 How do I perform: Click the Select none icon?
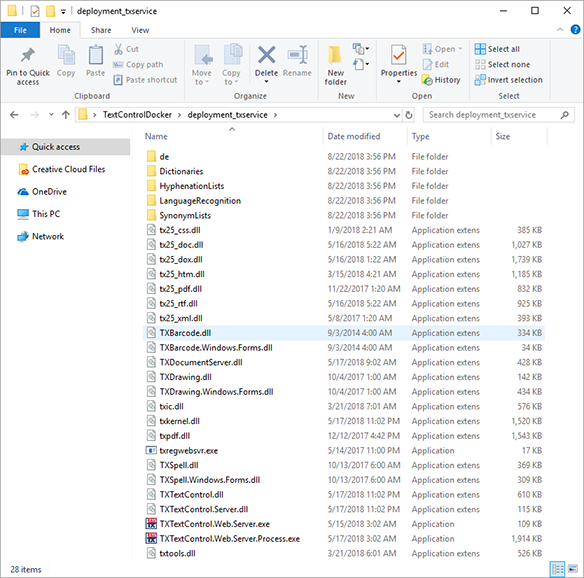480,64
